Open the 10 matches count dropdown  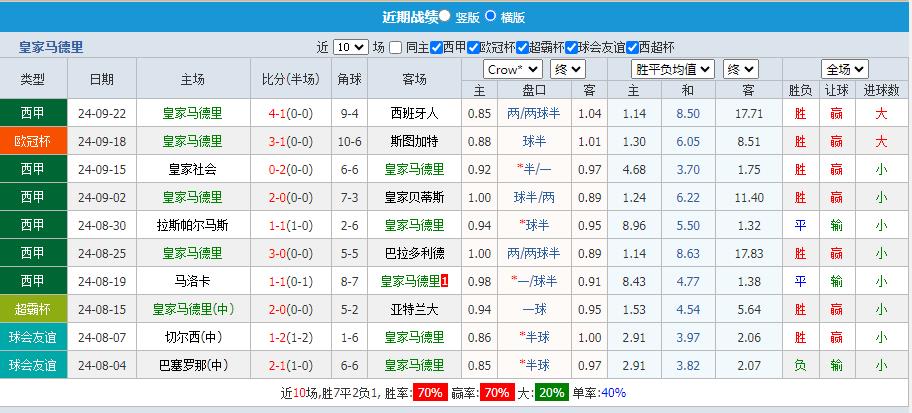pos(350,47)
